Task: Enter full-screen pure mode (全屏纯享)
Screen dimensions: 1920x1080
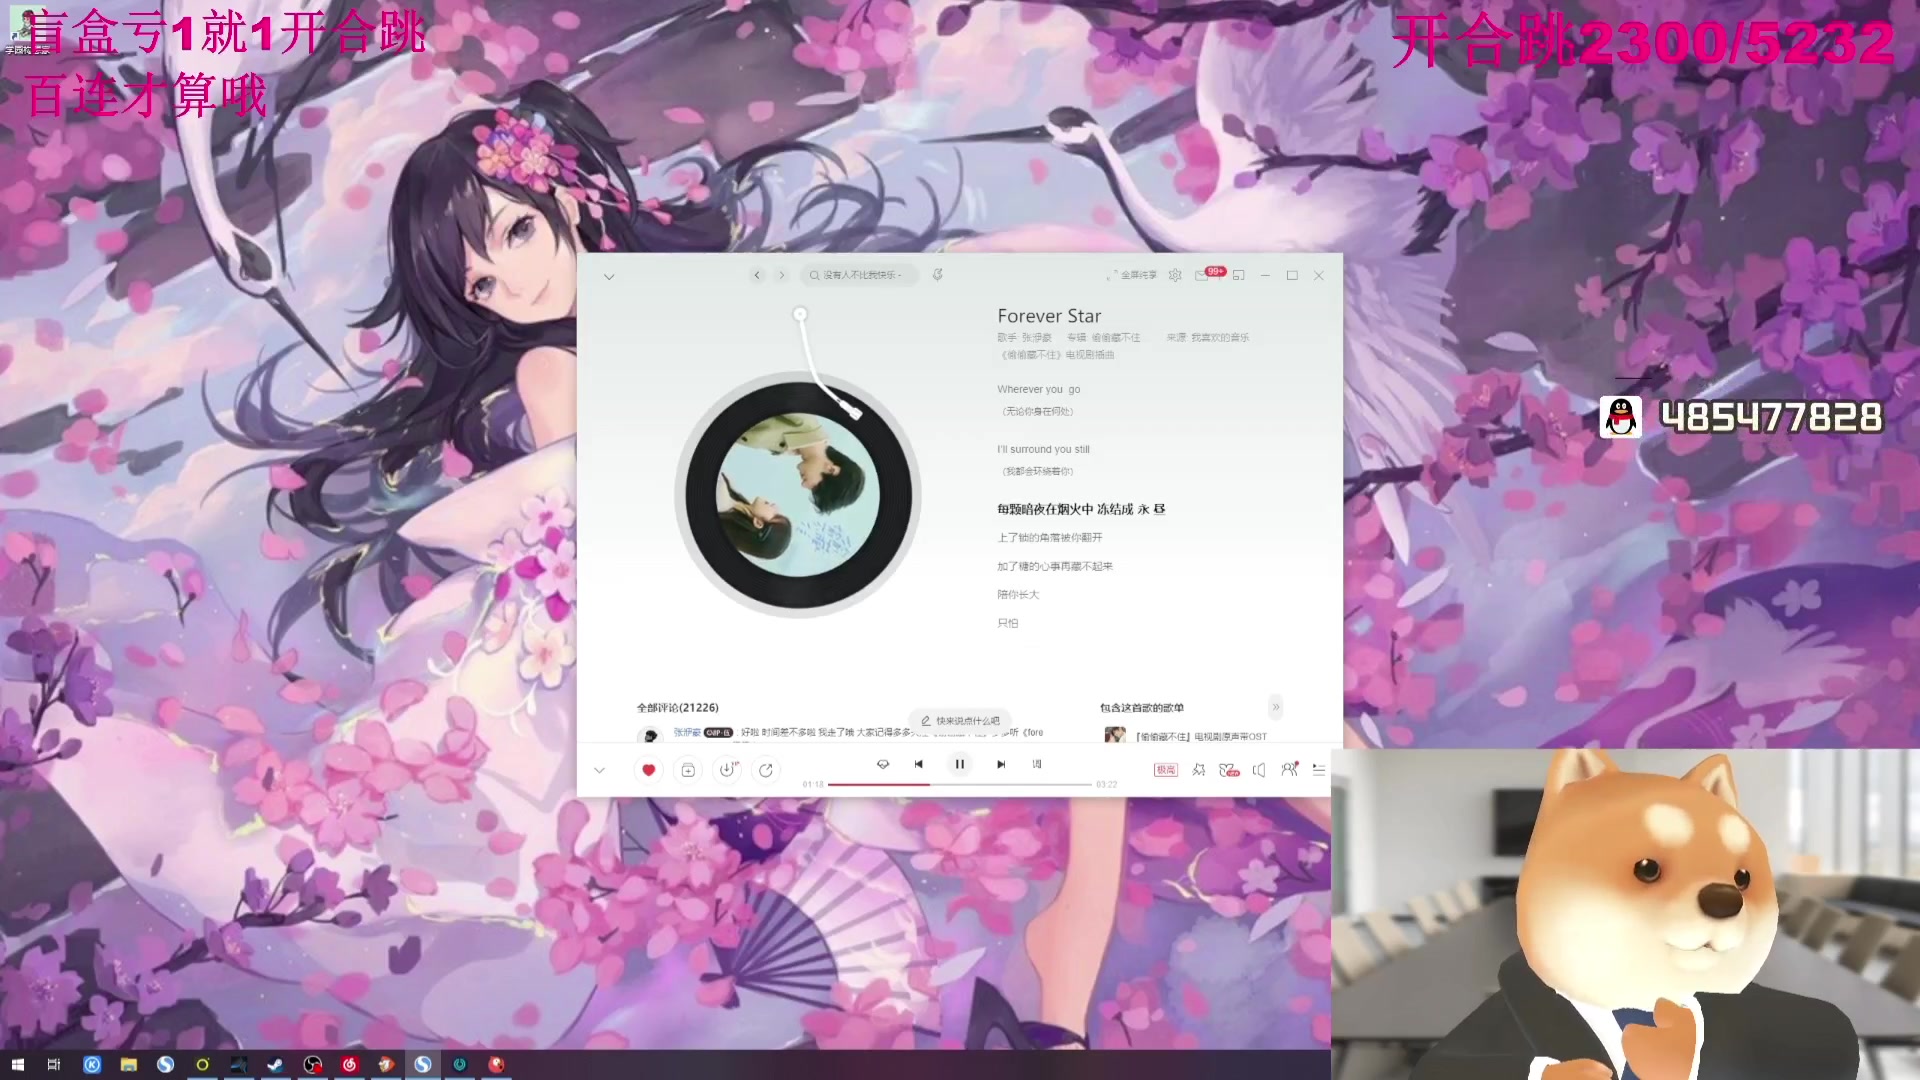Action: click(1131, 275)
